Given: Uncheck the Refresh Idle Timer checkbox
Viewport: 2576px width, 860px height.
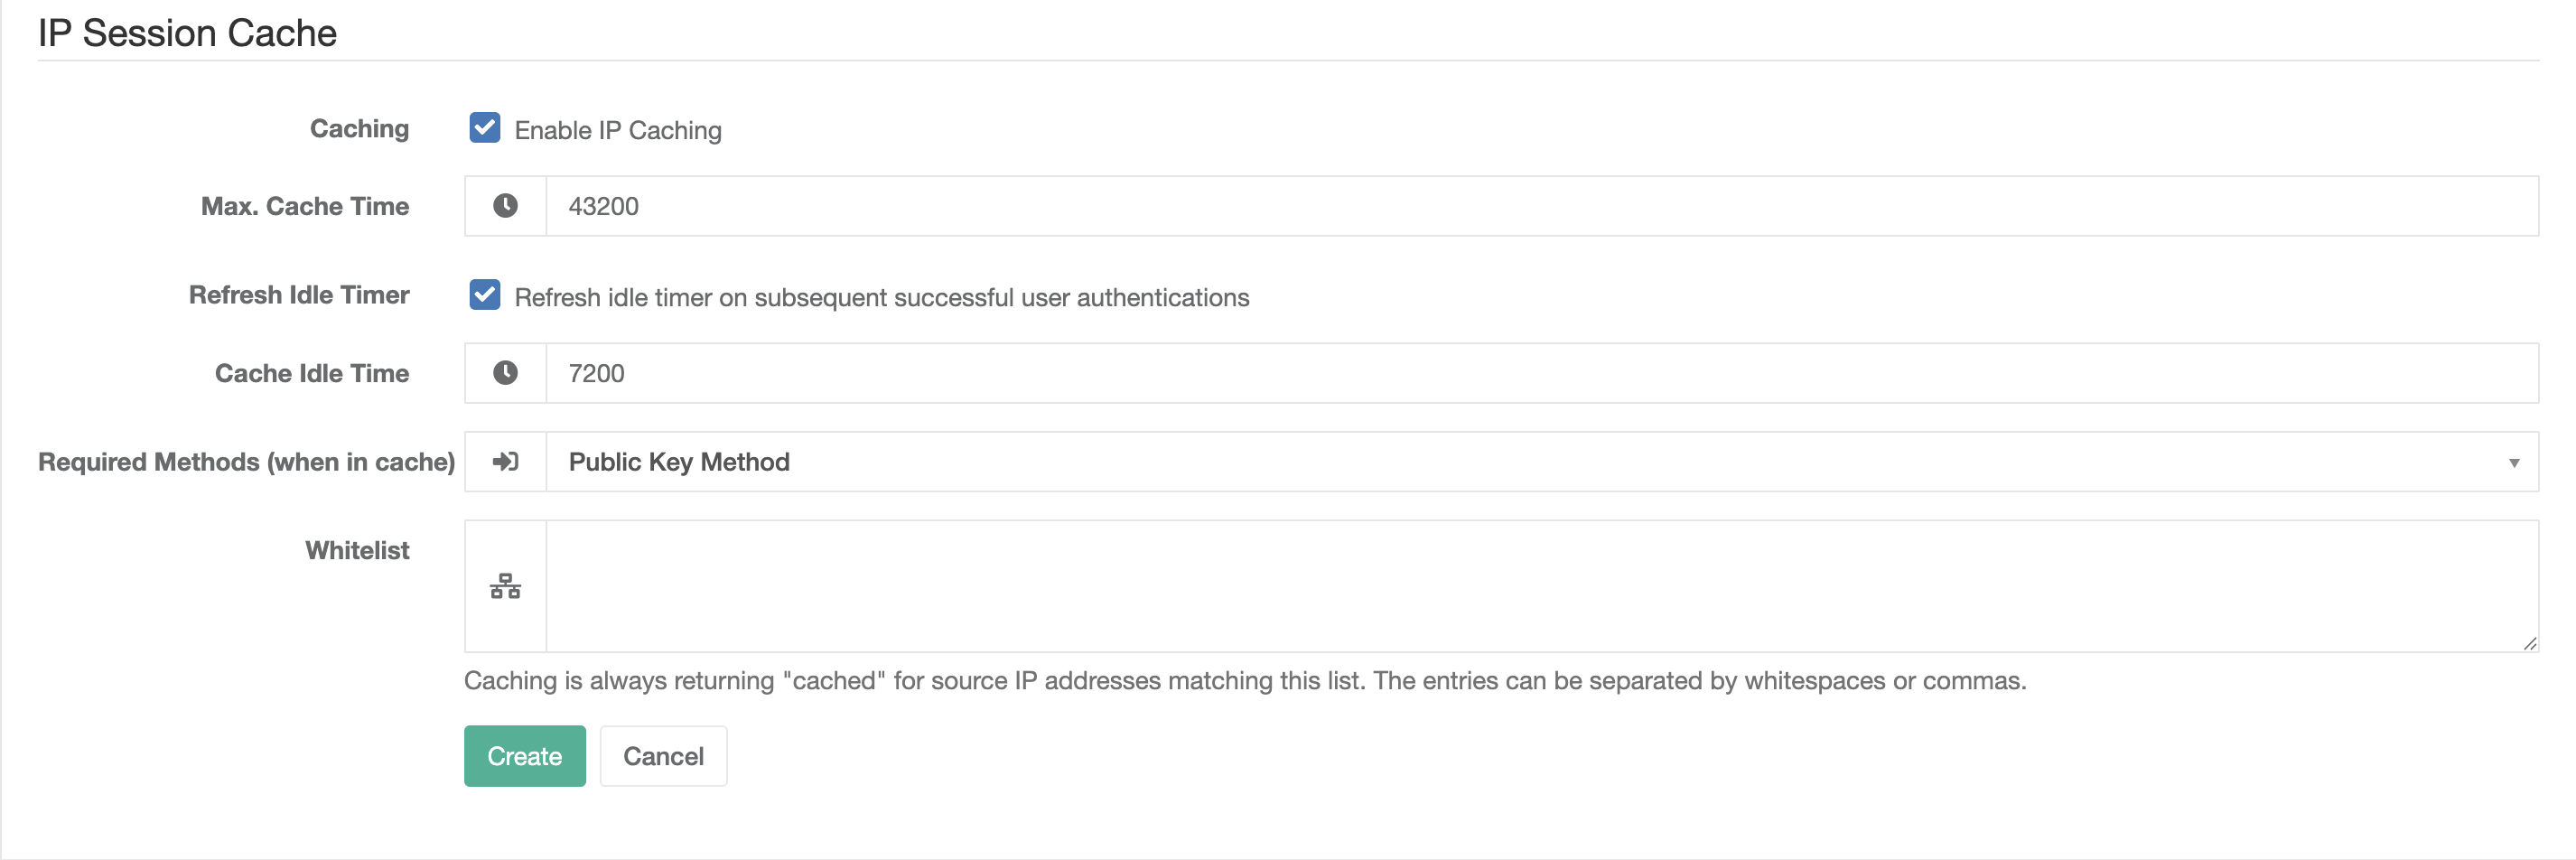Looking at the screenshot, I should click(x=485, y=295).
